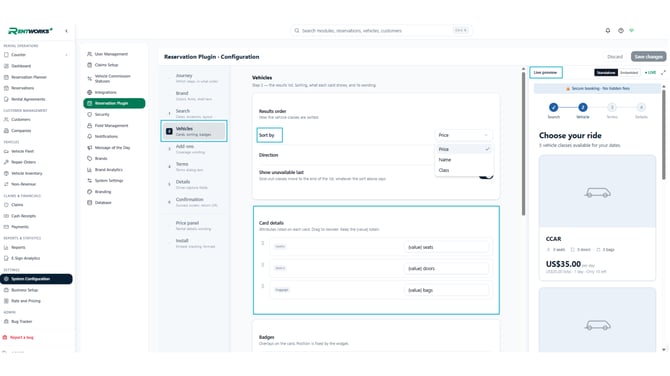Expand the live preview to fullscreen
The height and width of the screenshot is (376, 670).
coord(663,73)
